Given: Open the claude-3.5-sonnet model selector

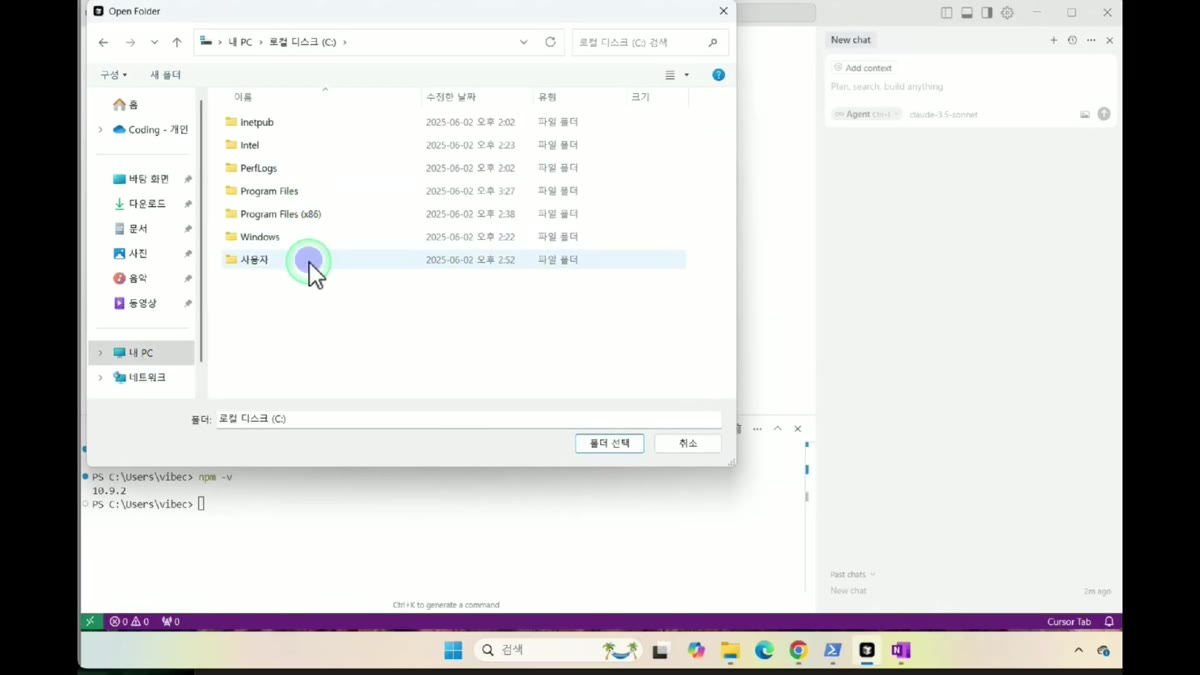Looking at the screenshot, I should (x=943, y=114).
